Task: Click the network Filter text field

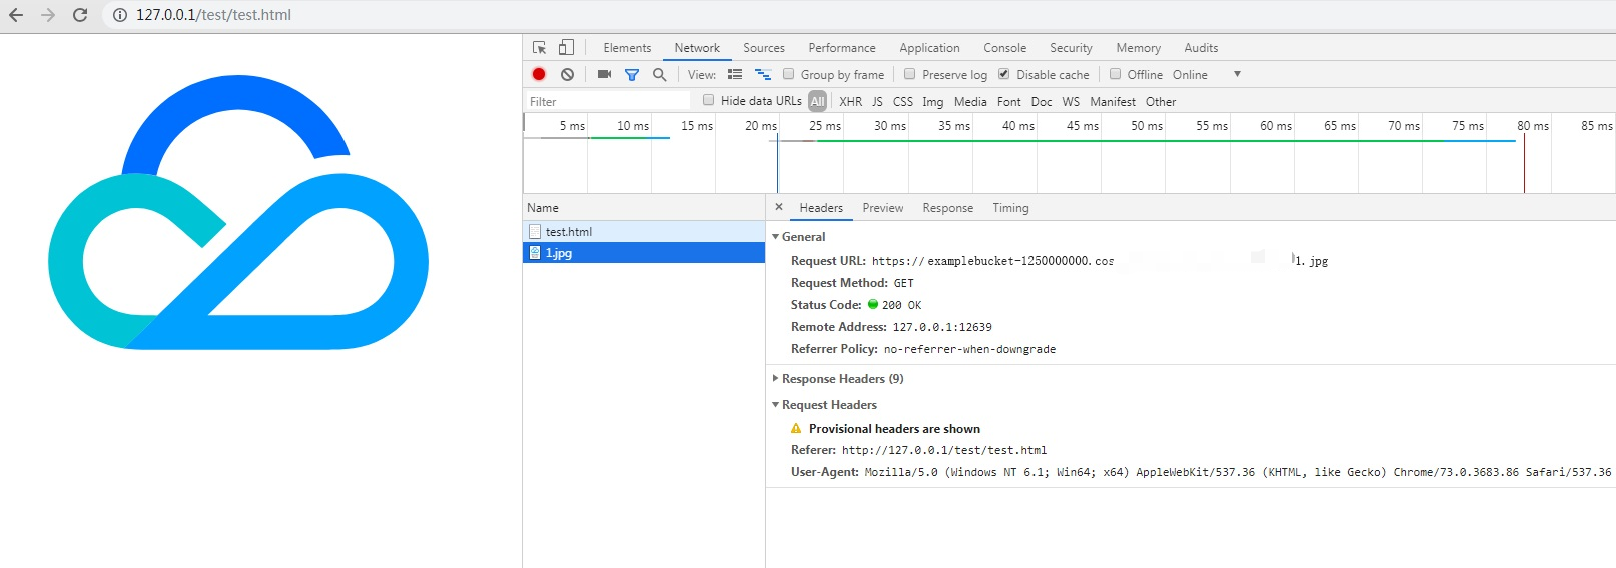Action: coord(608,101)
